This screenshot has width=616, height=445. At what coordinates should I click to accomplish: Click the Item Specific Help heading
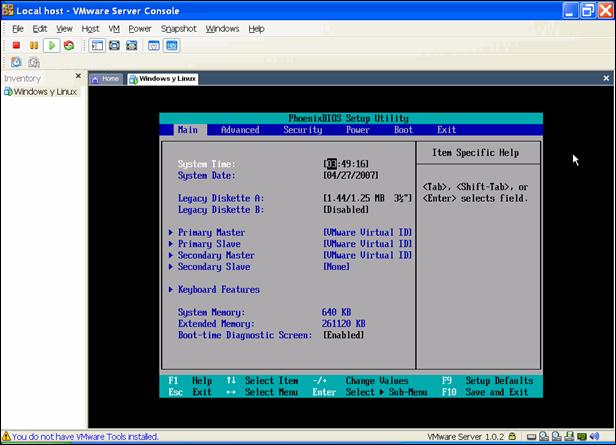[476, 153]
